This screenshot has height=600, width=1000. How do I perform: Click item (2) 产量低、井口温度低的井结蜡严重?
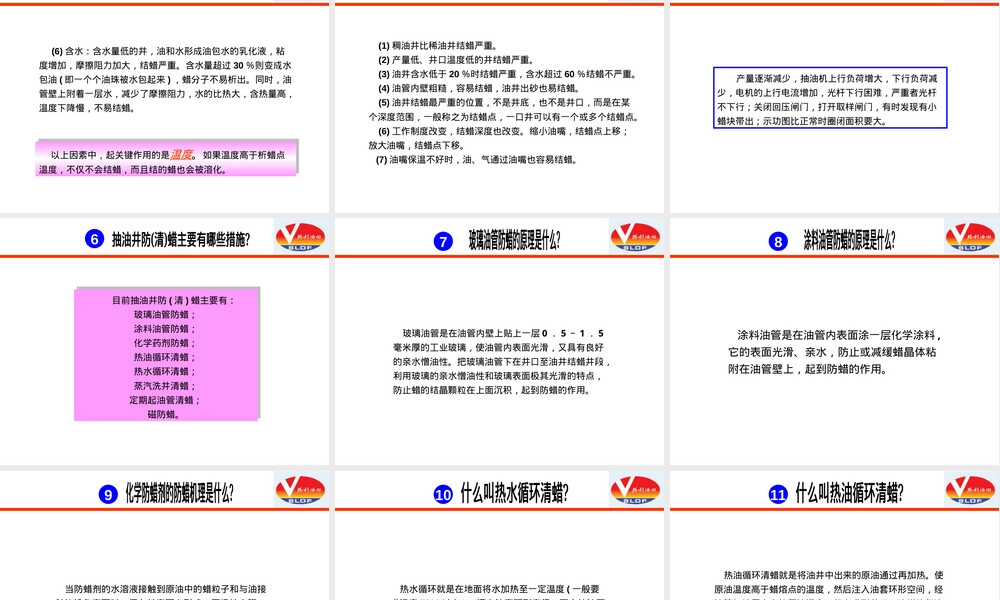click(456, 60)
